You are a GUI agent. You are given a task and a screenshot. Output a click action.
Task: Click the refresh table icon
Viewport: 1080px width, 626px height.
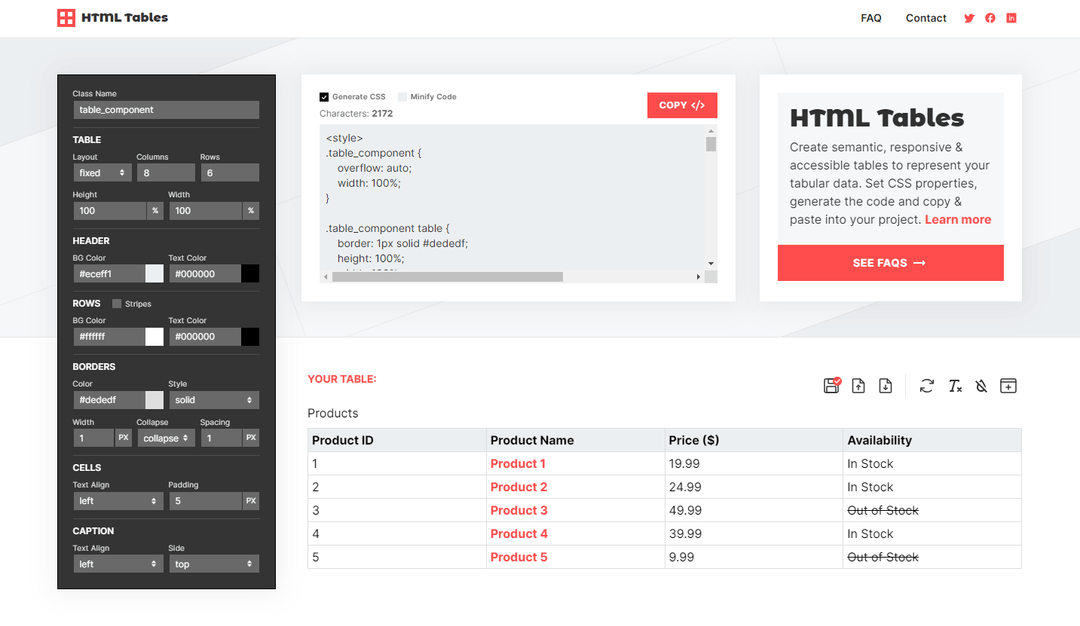(x=926, y=385)
